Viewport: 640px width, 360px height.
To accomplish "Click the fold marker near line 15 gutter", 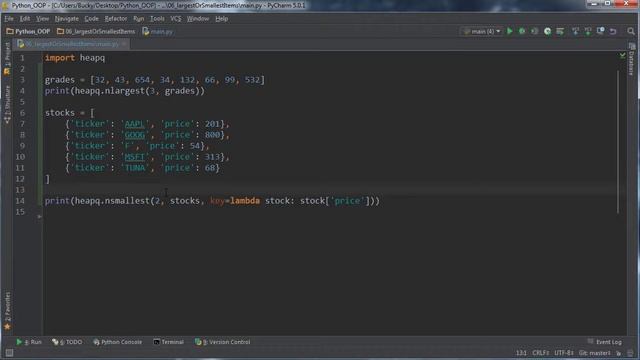I will (x=40, y=216).
